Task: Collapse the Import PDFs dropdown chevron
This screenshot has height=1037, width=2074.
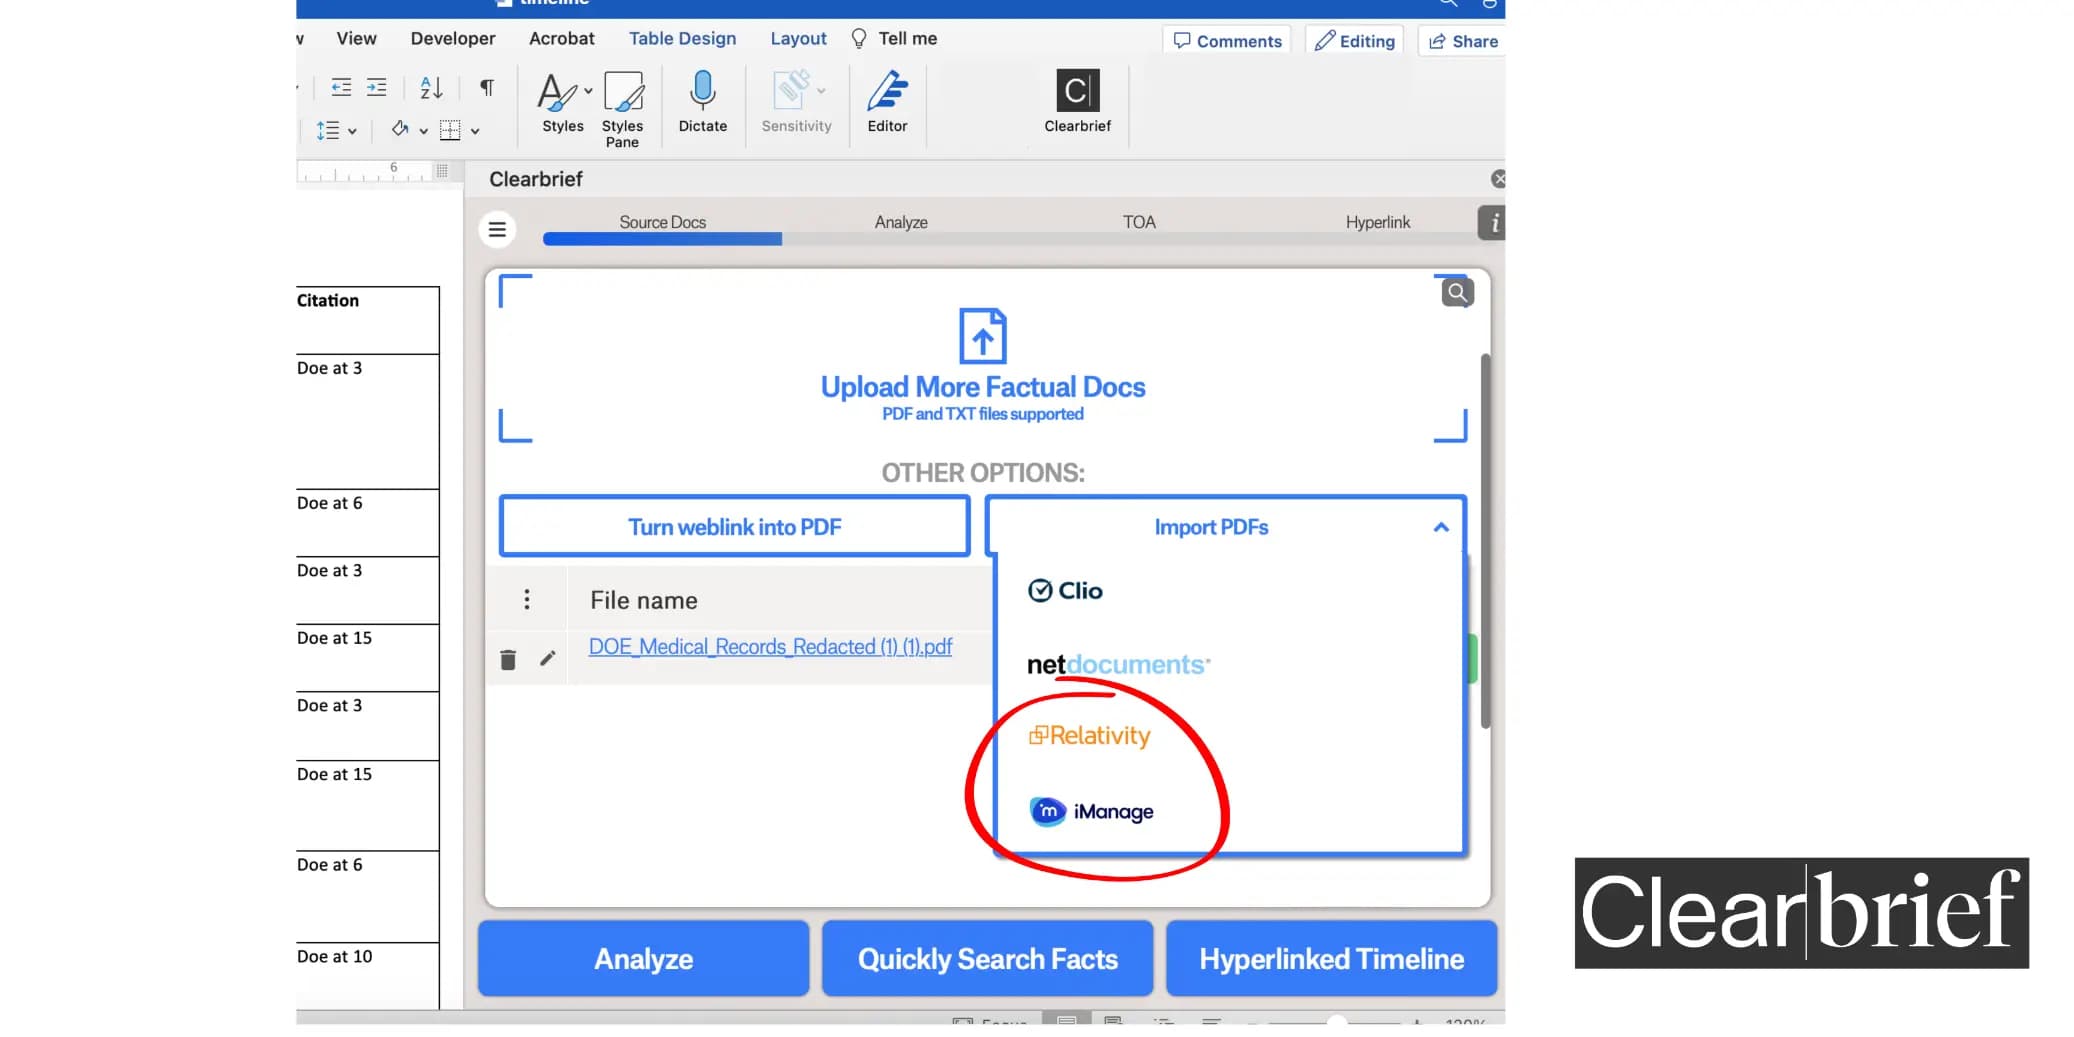Action: pyautogui.click(x=1440, y=526)
